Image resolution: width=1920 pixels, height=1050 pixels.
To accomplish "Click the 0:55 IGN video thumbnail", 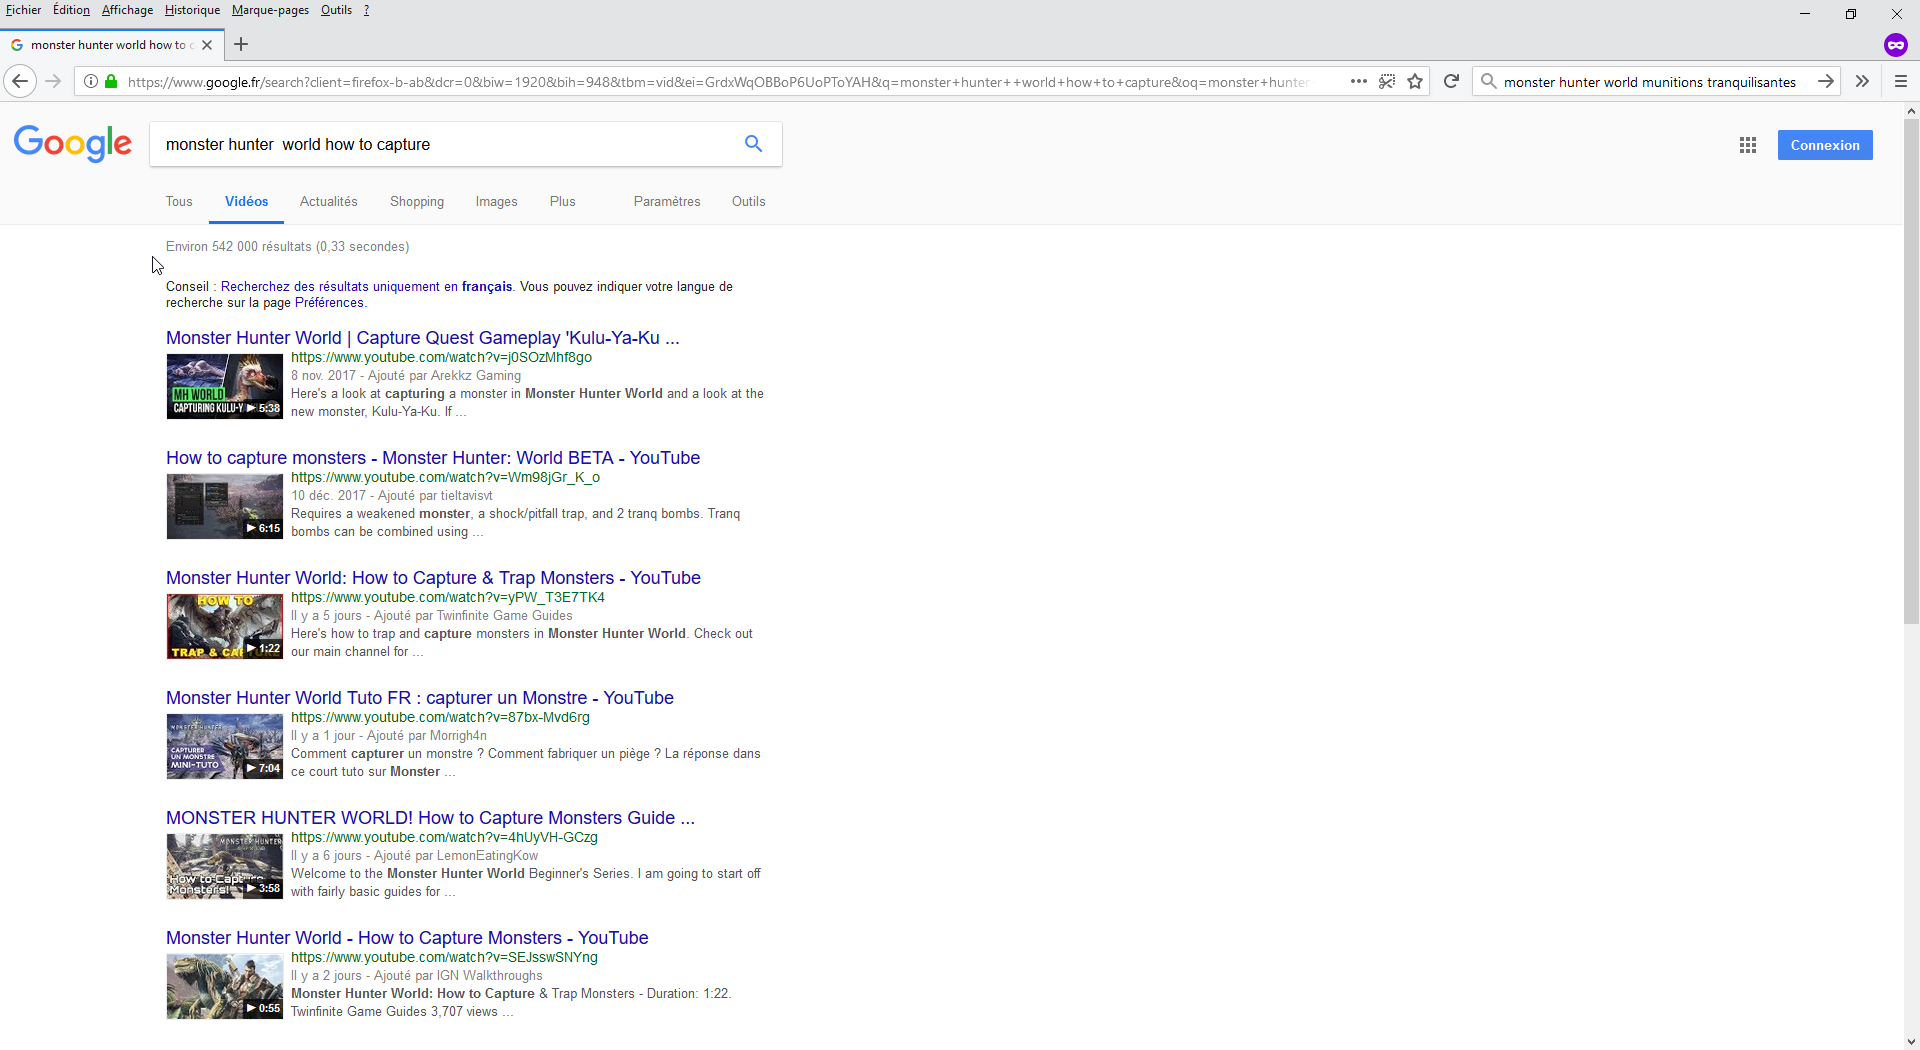I will [225, 986].
